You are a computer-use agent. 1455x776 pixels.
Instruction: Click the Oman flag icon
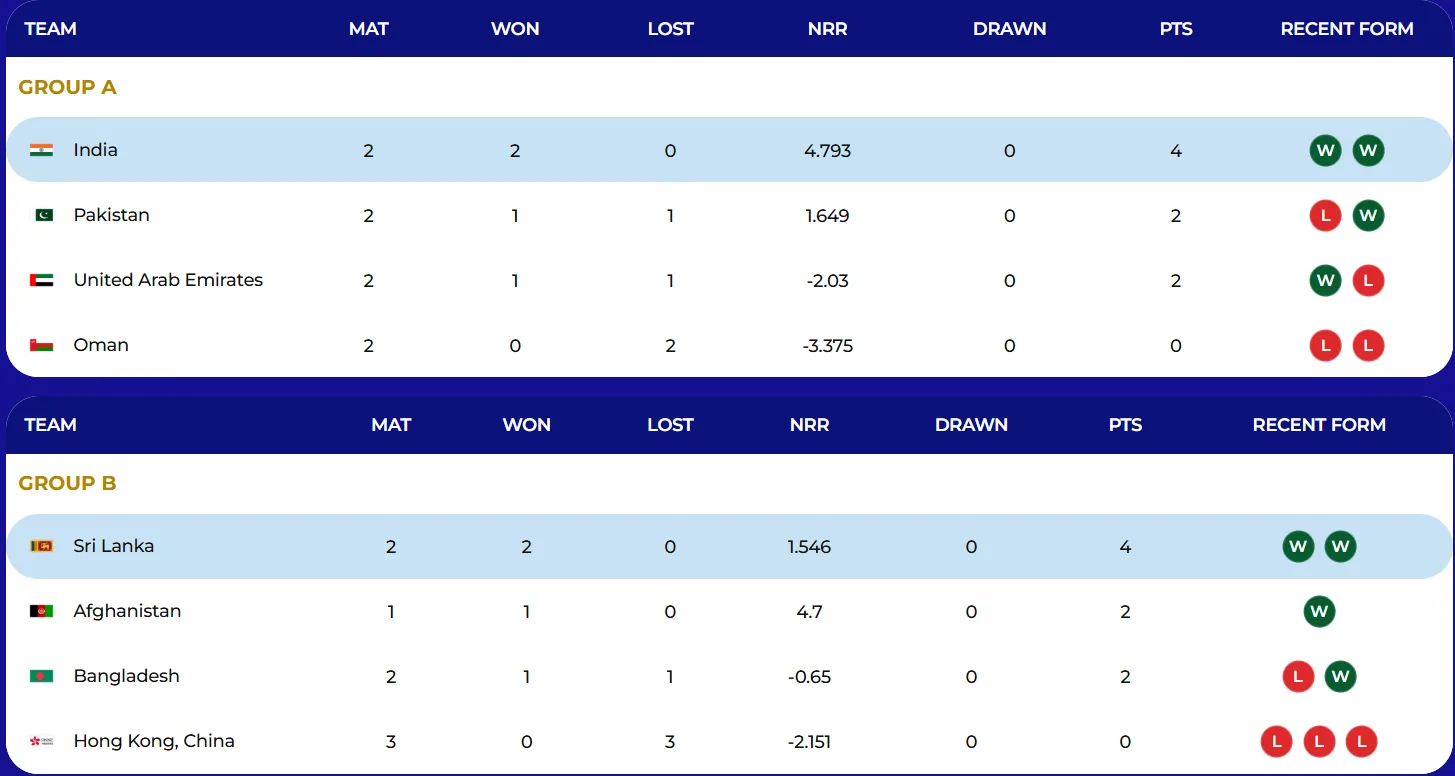click(x=41, y=345)
